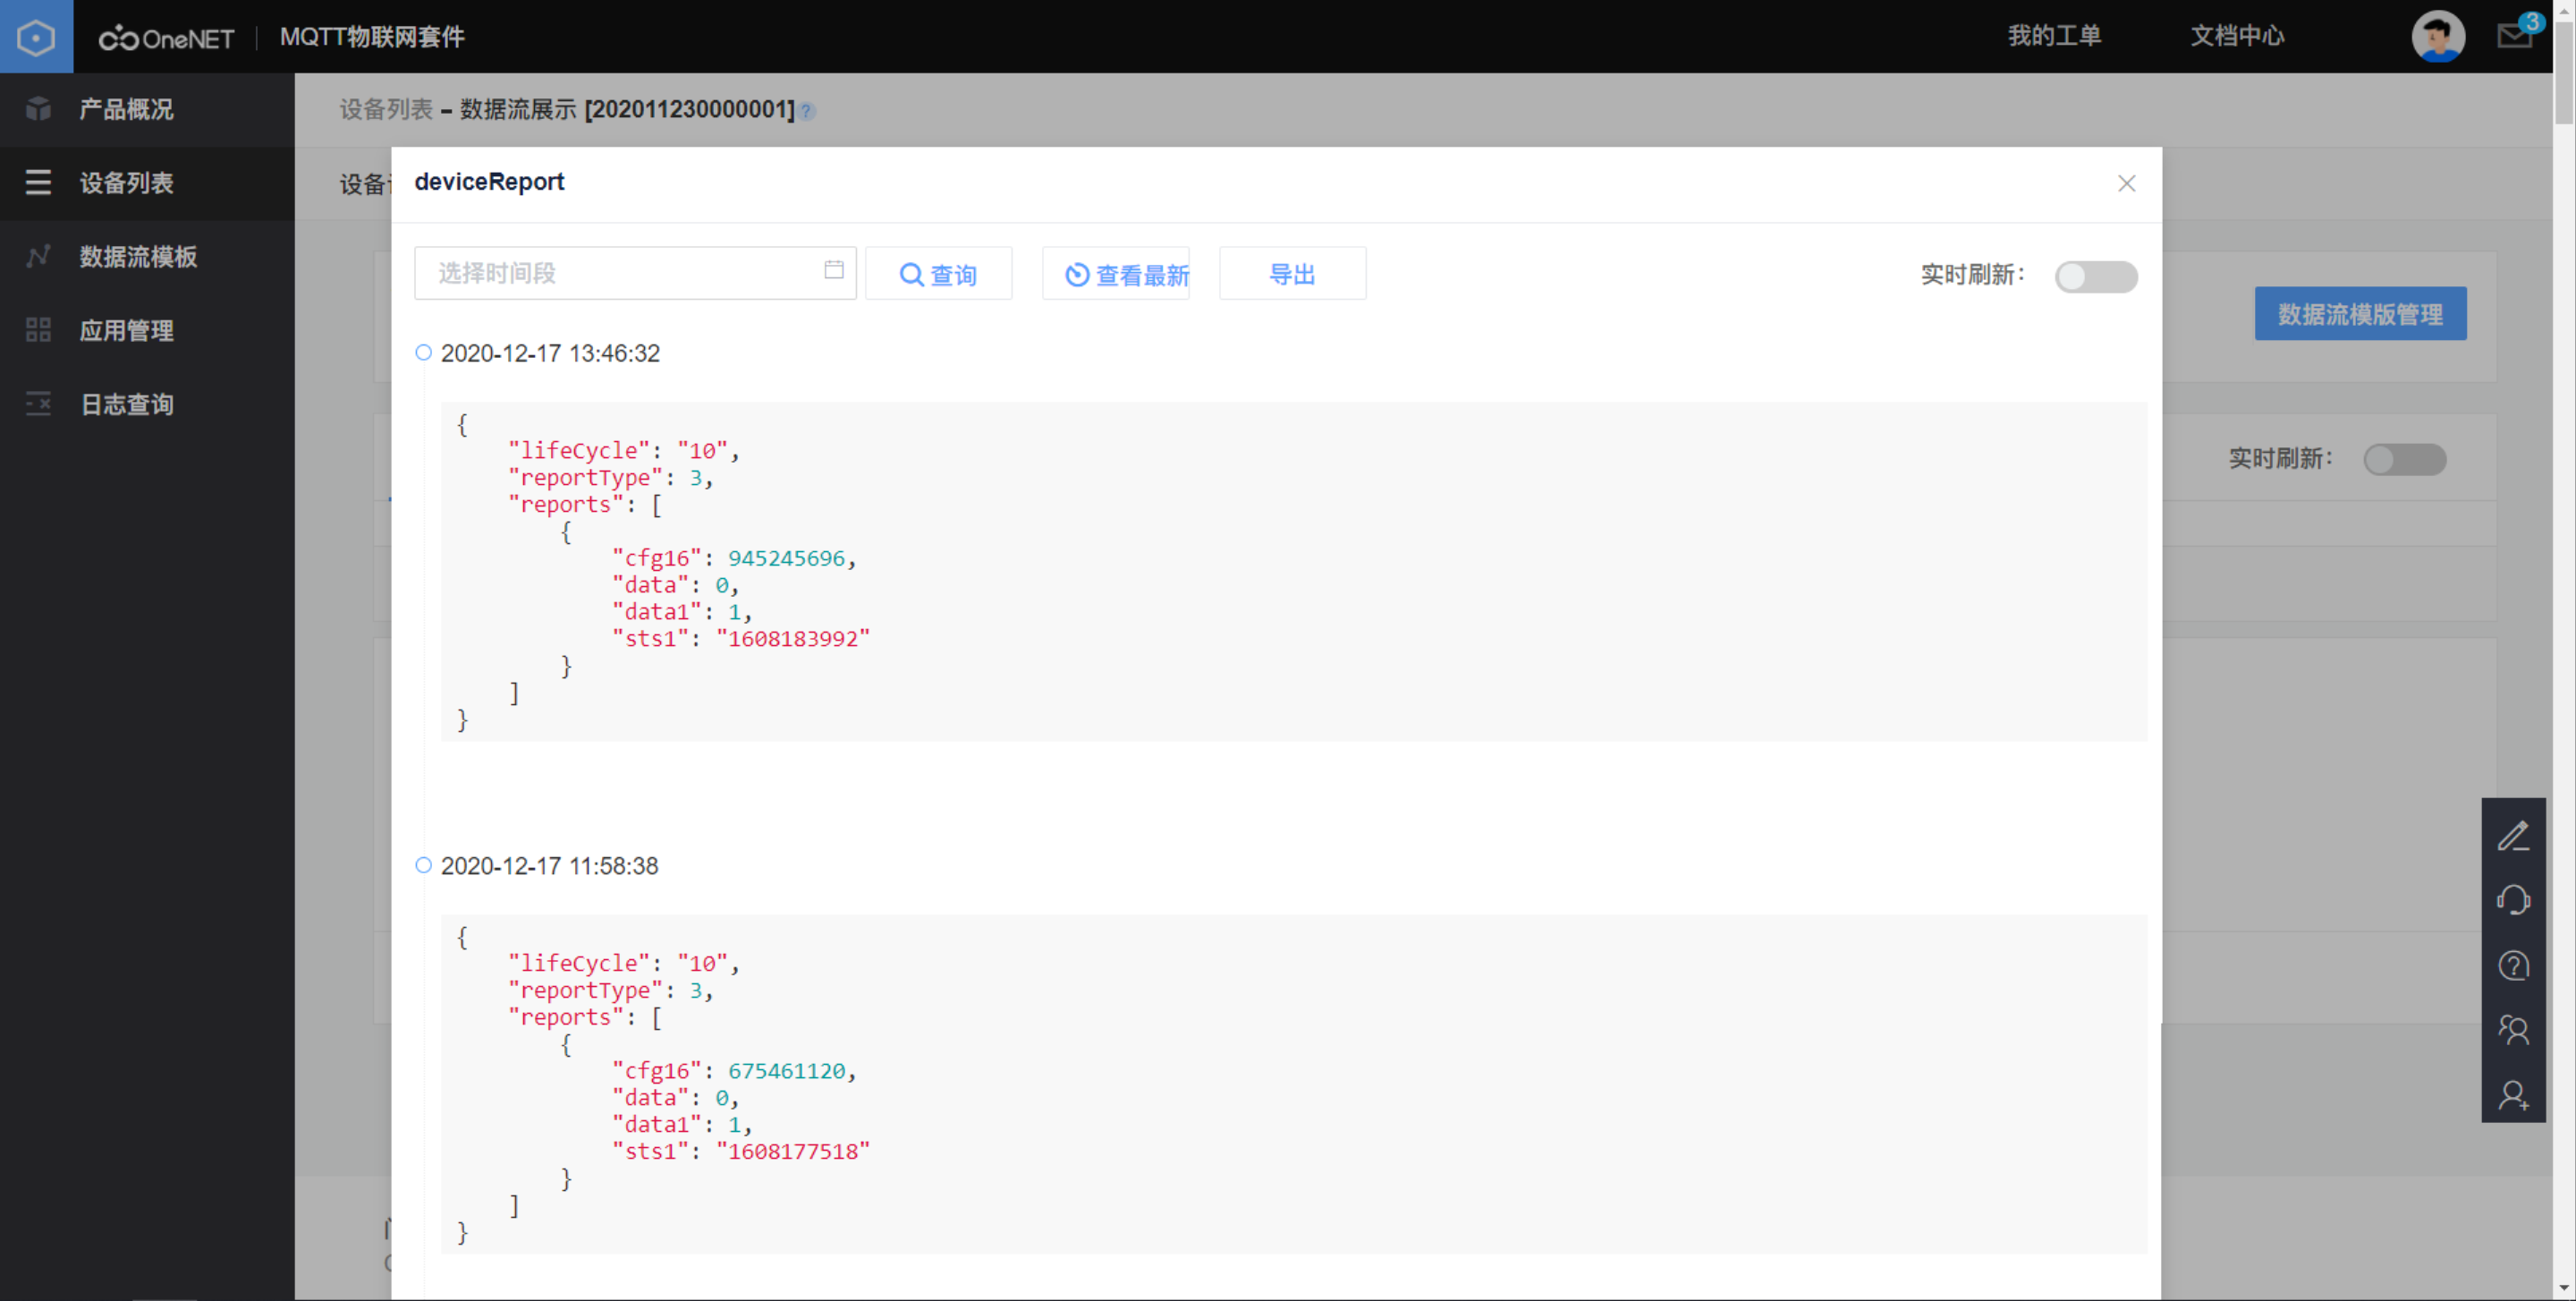Open inbox via envelope icon showing 3 messages
This screenshot has width=2576, height=1301.
pyautogui.click(x=2514, y=36)
